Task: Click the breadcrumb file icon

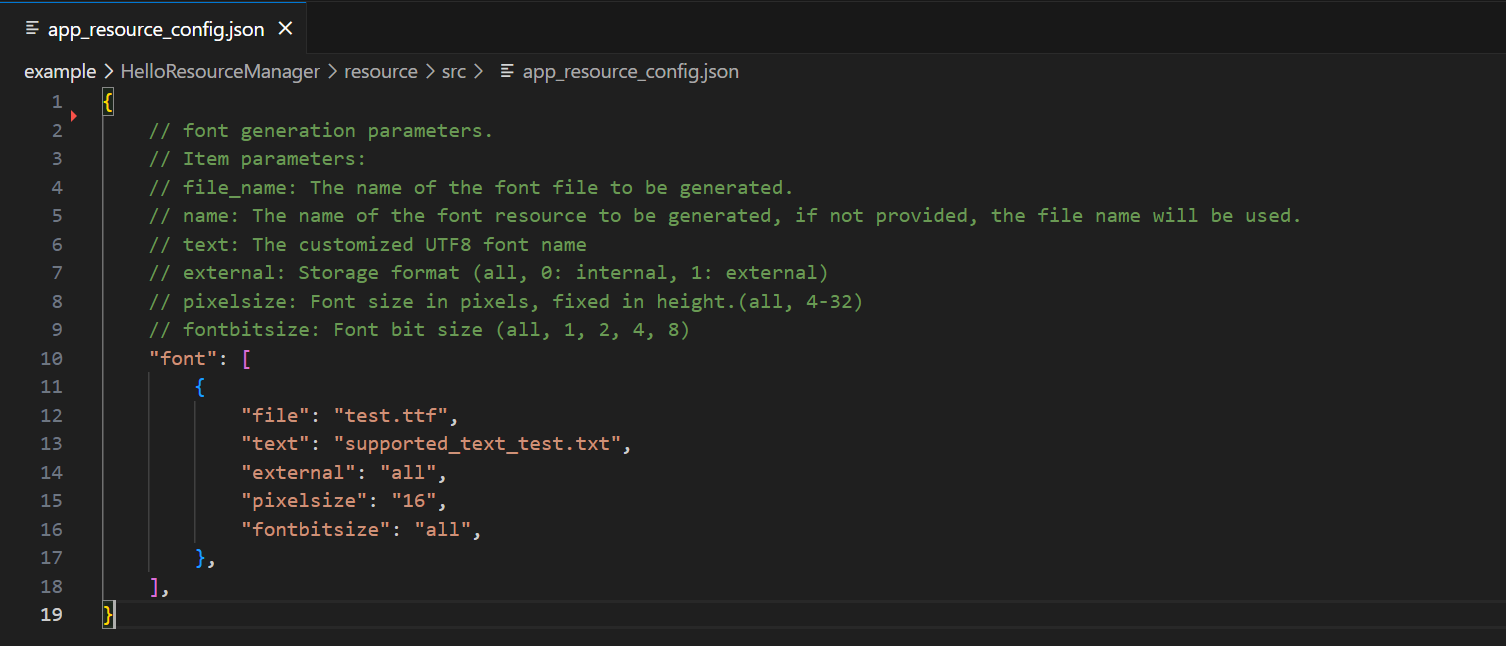Action: pos(508,72)
